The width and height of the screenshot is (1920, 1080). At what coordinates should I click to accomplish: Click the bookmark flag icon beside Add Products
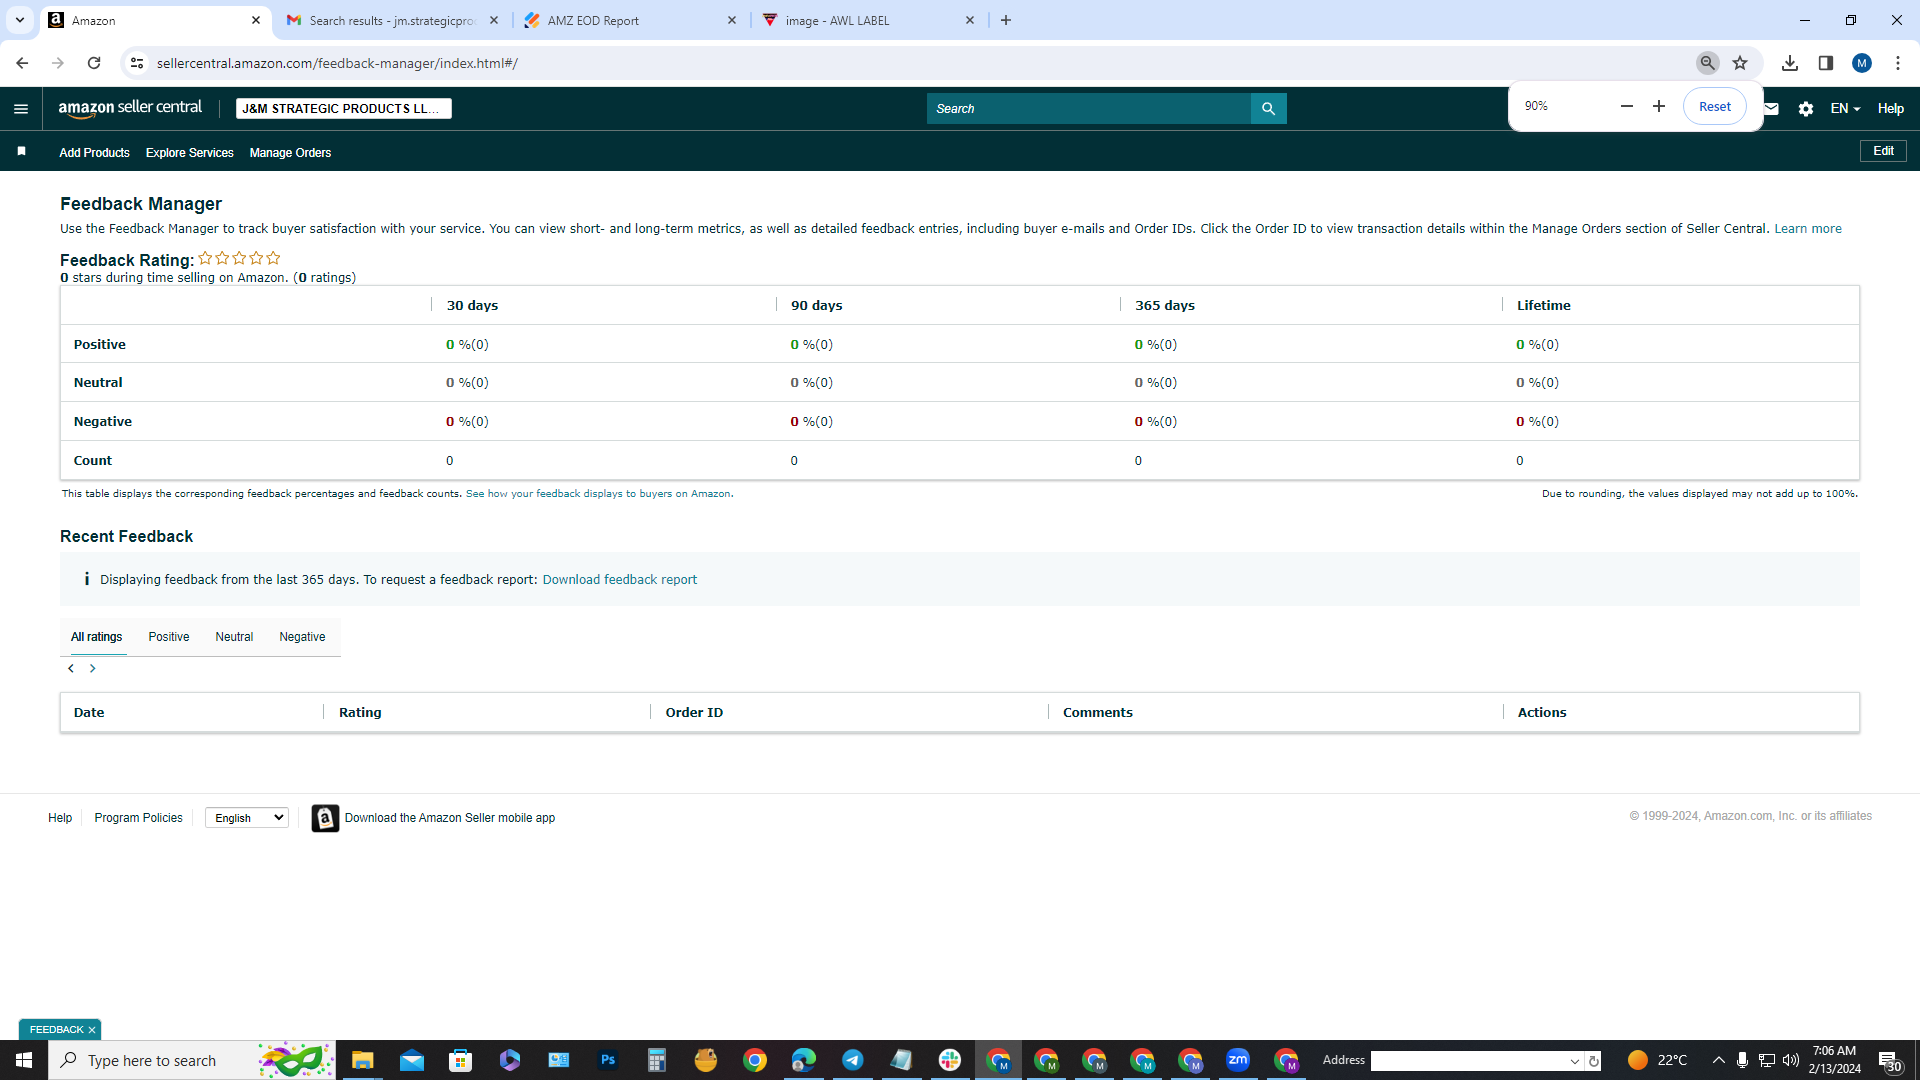click(x=21, y=151)
